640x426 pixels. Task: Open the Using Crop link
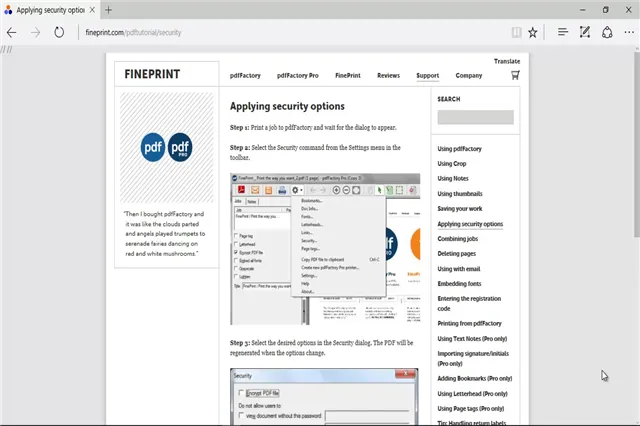tap(452, 164)
